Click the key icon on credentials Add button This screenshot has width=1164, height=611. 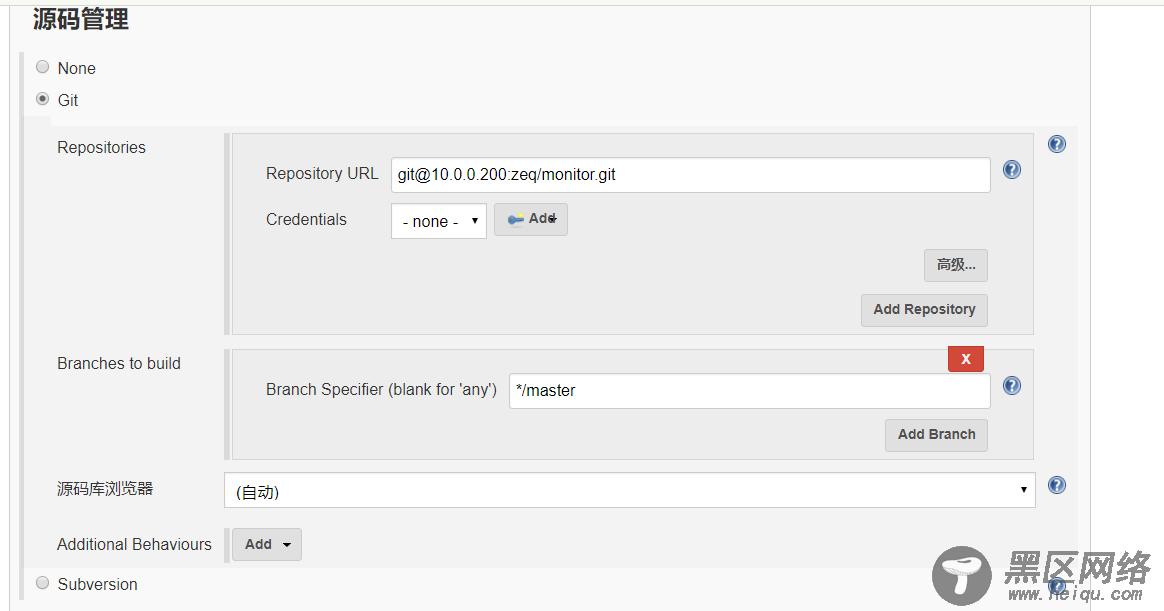(x=515, y=219)
